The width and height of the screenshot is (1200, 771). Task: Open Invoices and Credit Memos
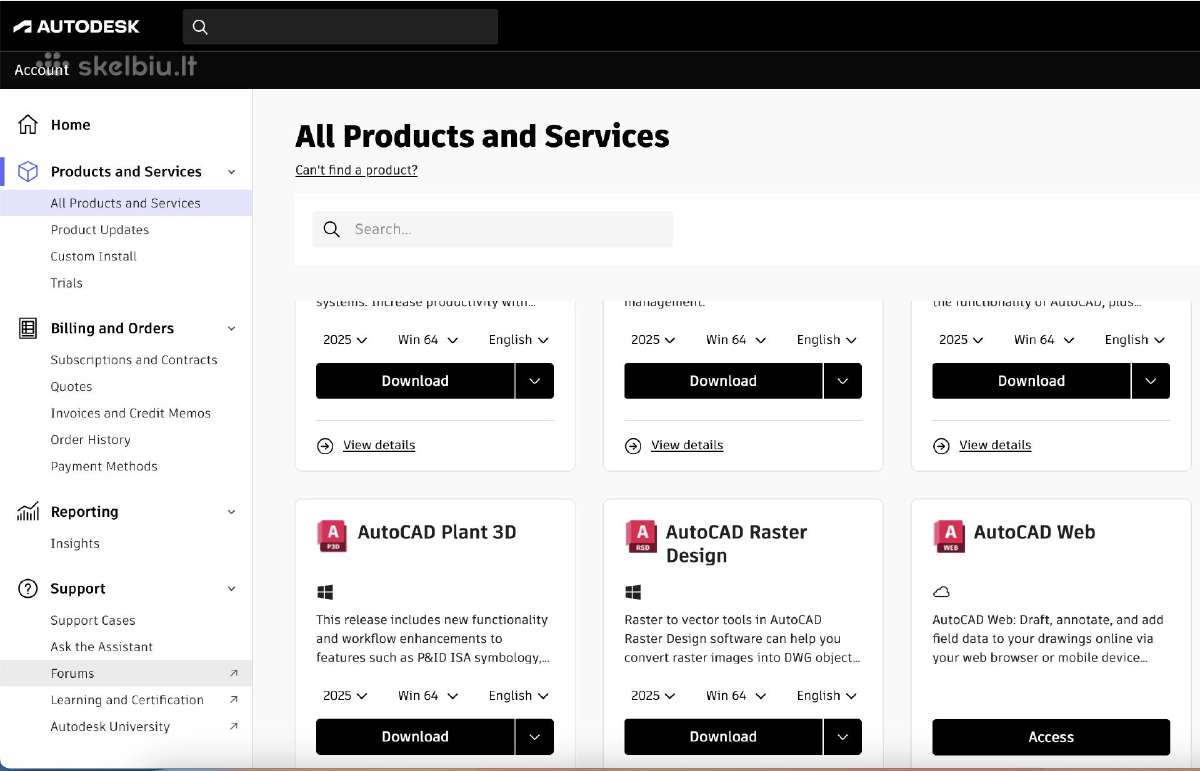(x=131, y=413)
